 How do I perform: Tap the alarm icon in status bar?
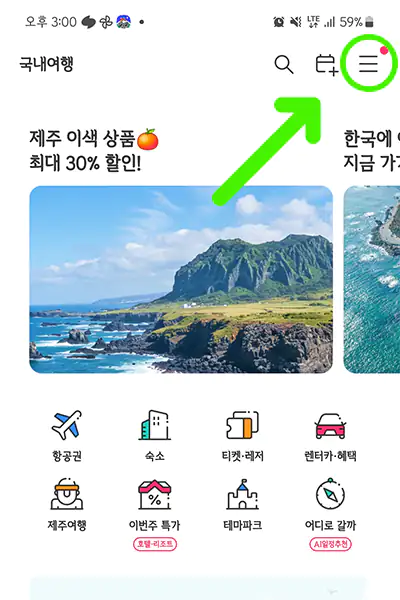pyautogui.click(x=279, y=22)
